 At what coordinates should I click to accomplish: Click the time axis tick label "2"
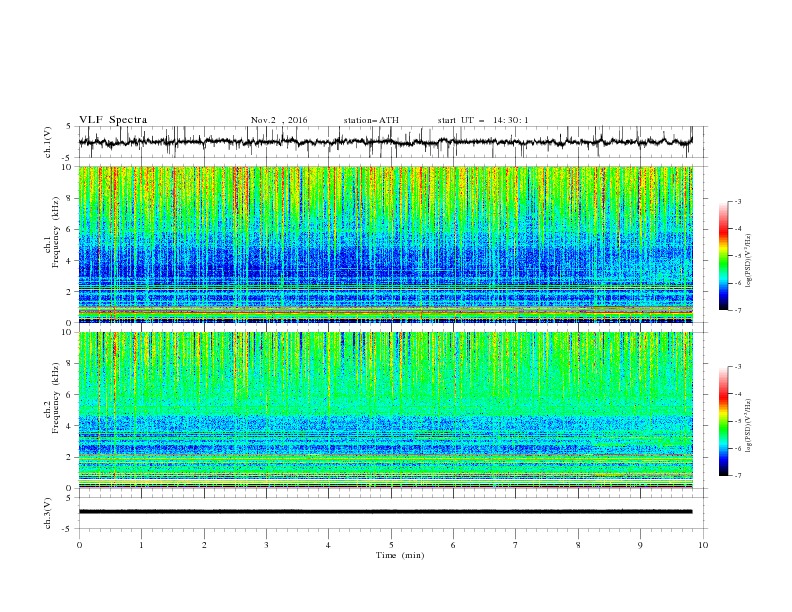pos(204,545)
